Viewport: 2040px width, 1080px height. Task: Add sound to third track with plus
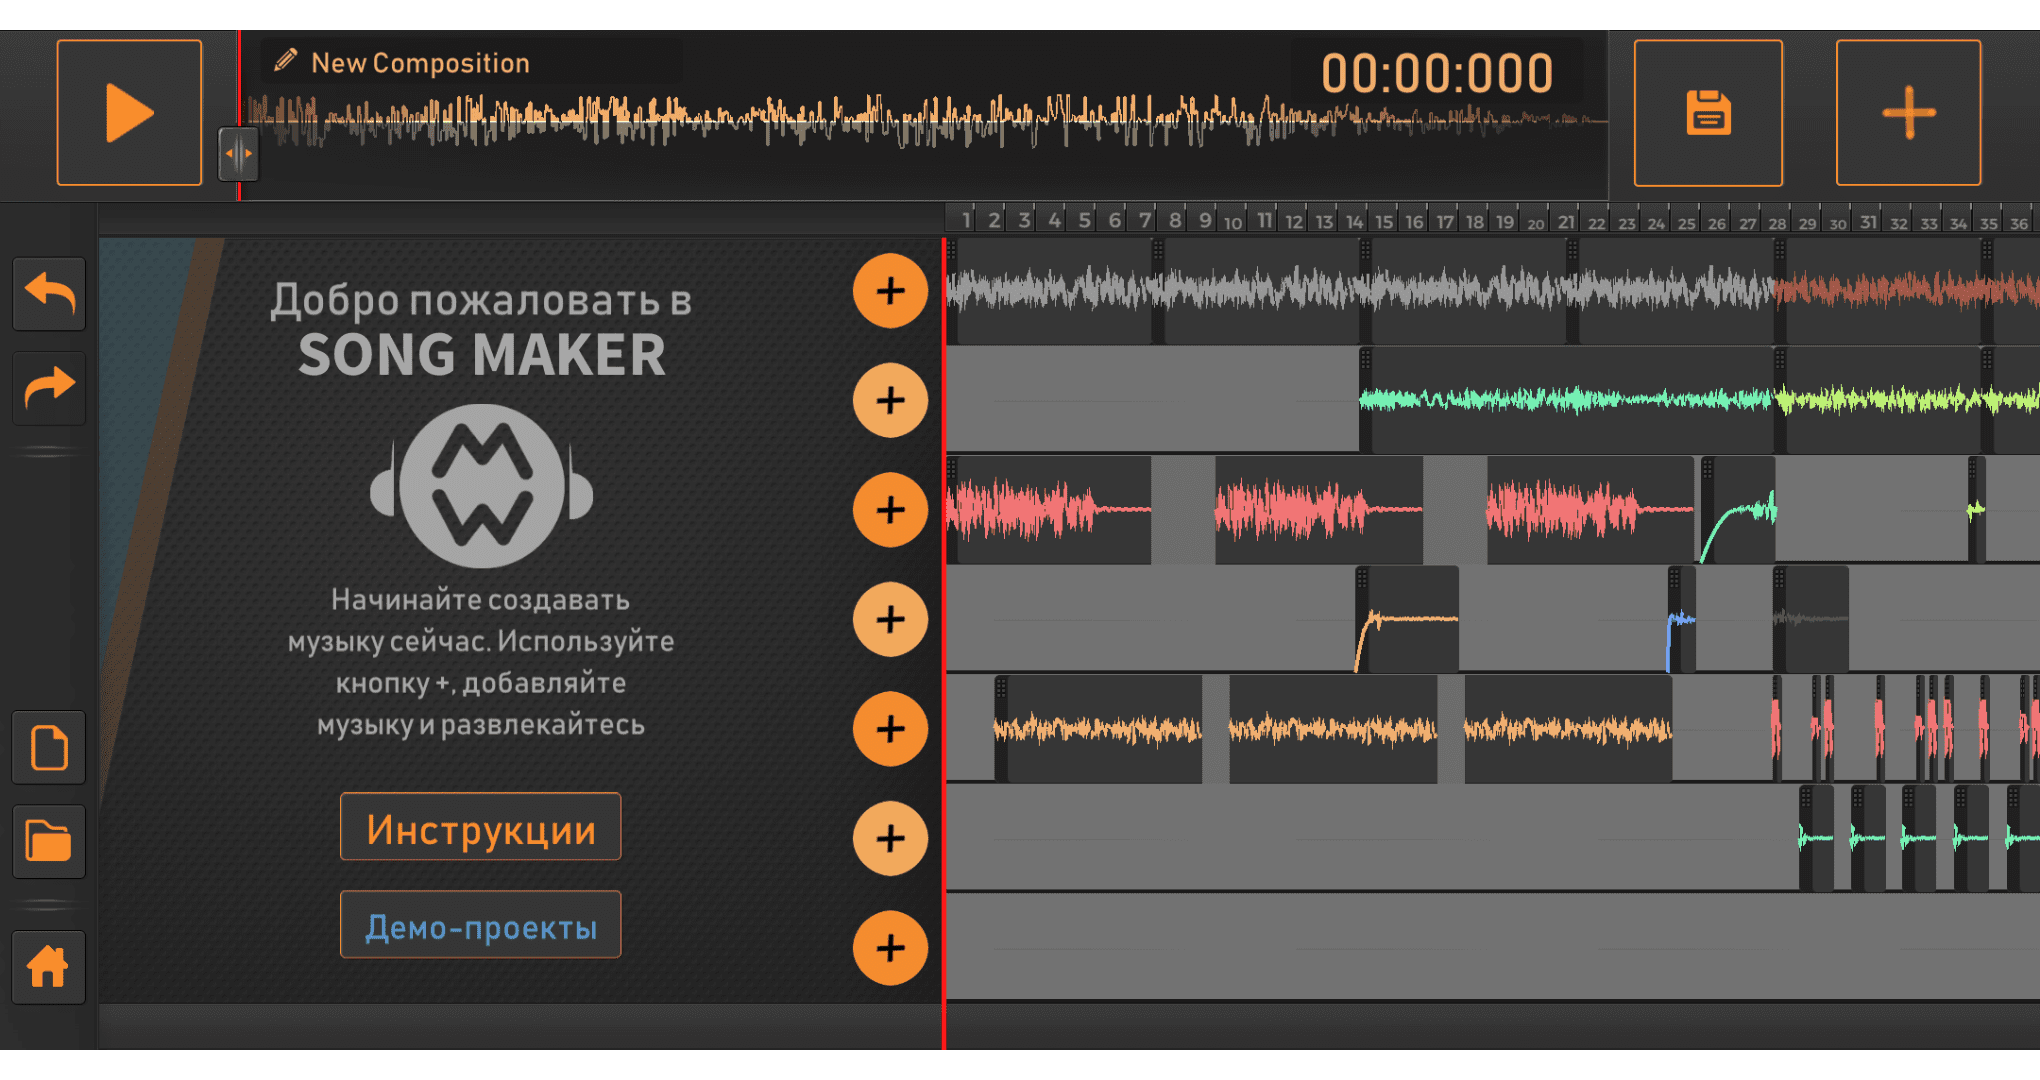(x=890, y=510)
